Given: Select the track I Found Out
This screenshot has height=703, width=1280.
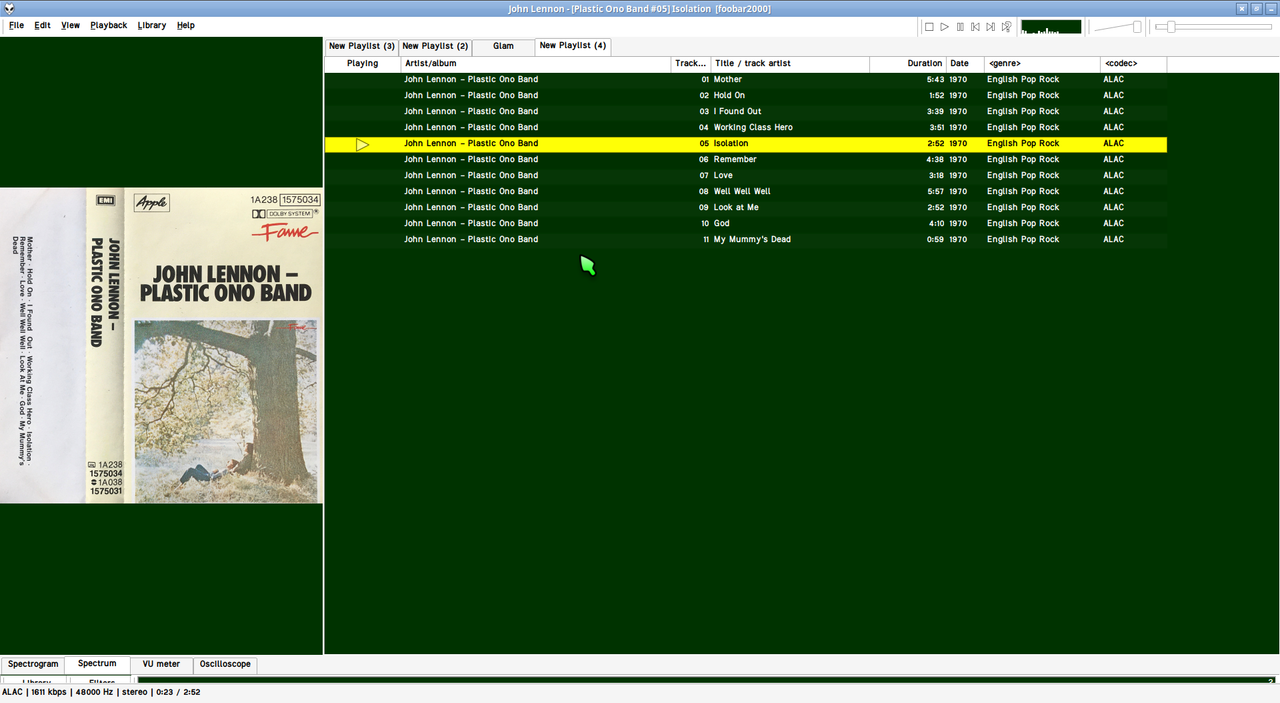Looking at the screenshot, I should [x=737, y=112].
